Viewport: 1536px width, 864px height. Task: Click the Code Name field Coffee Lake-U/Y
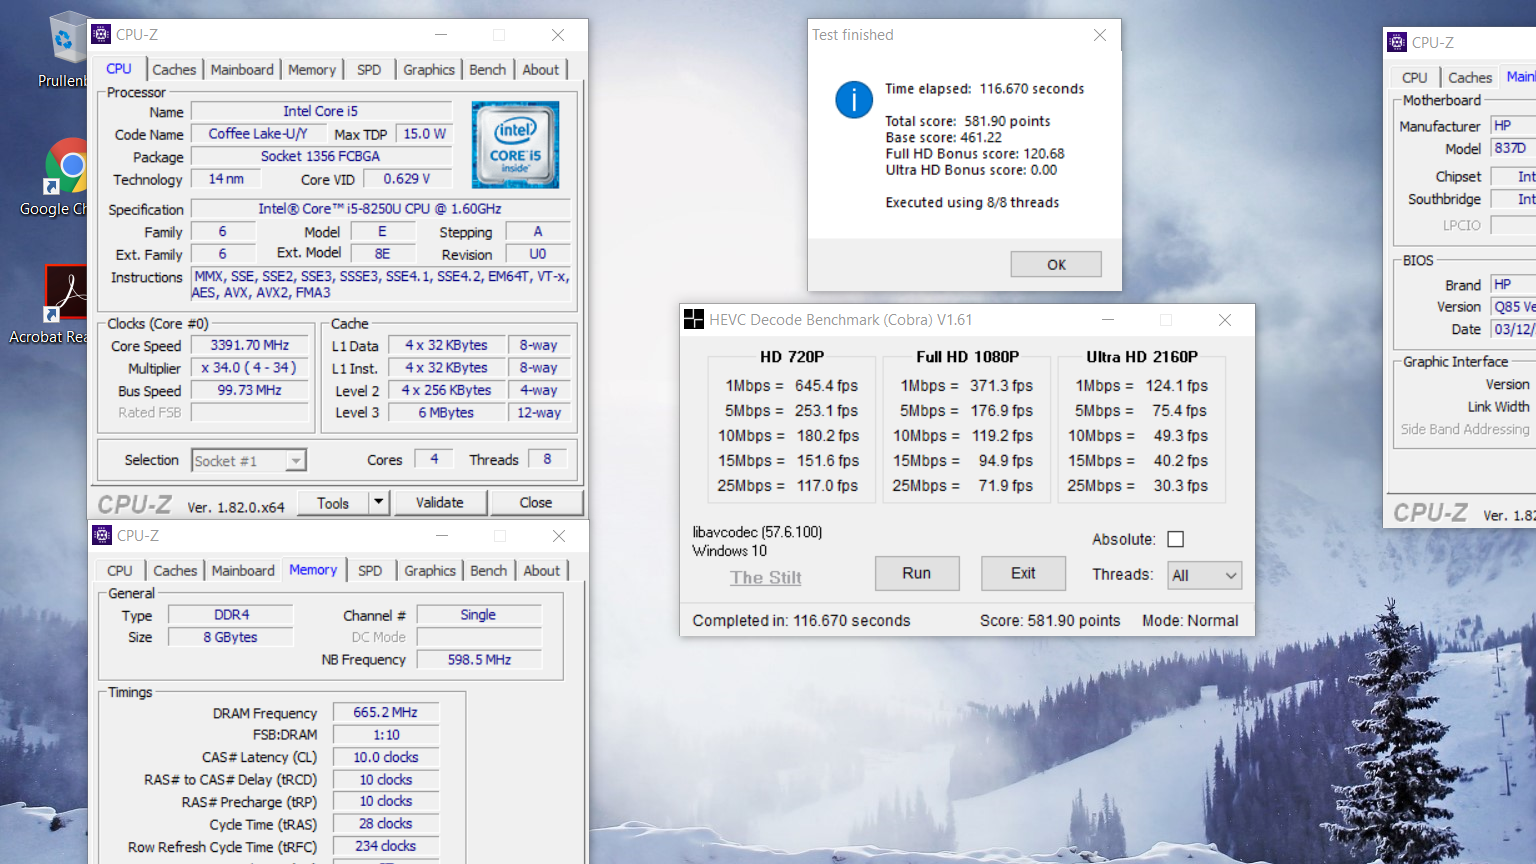(x=257, y=133)
